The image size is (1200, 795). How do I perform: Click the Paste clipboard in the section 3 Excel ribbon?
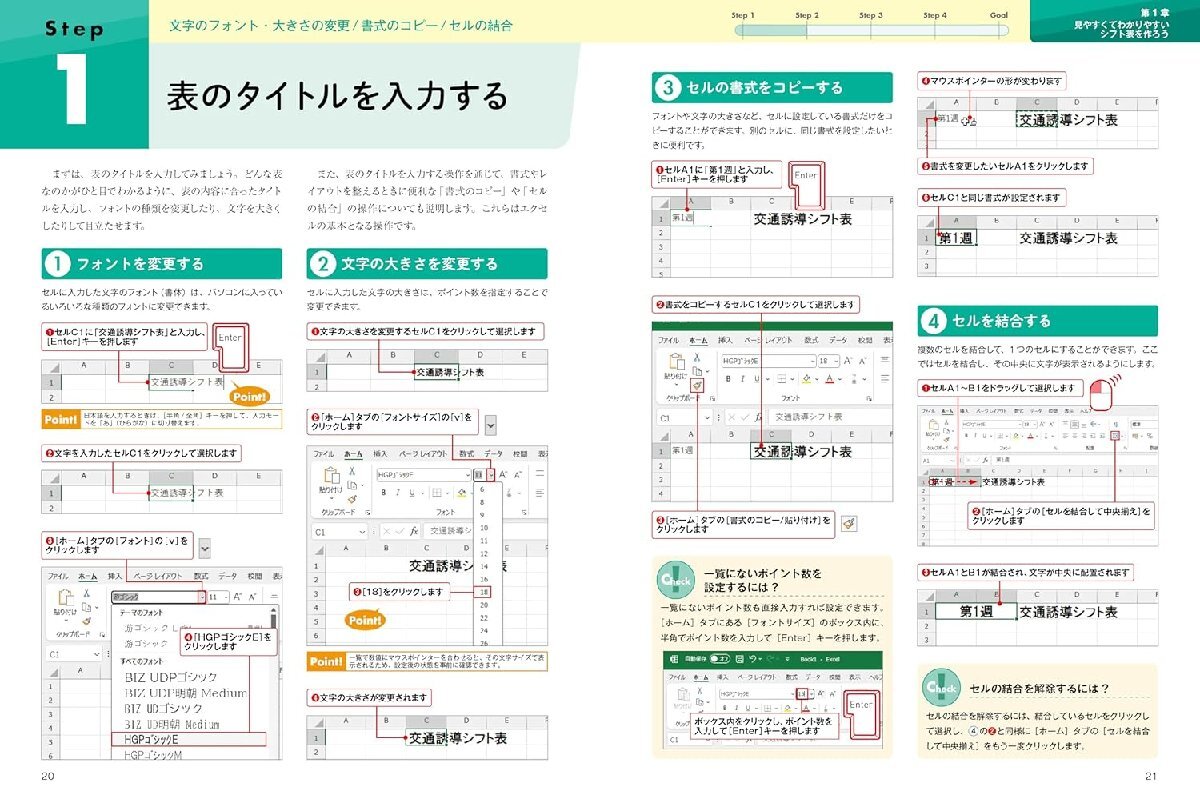[677, 362]
